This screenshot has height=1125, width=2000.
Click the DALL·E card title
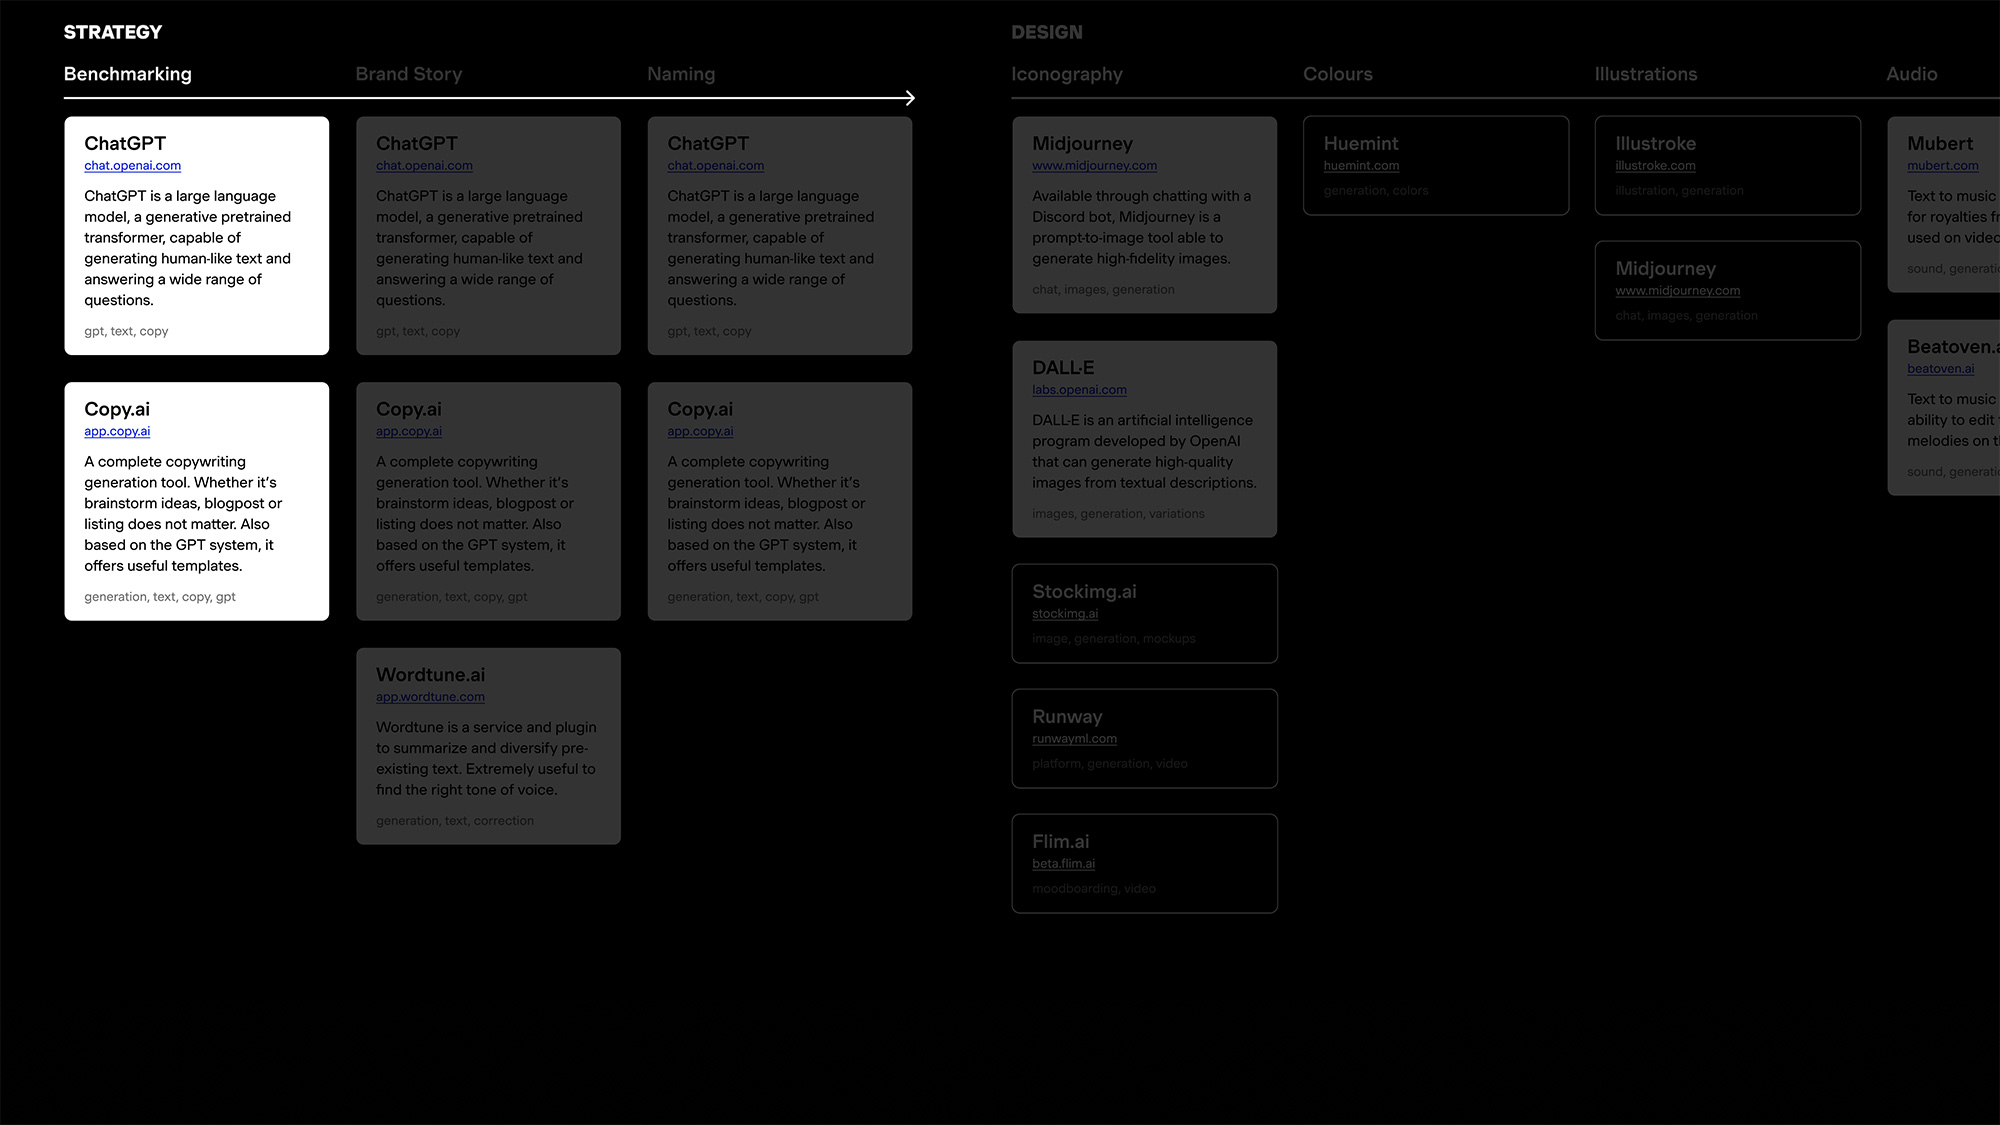point(1063,367)
